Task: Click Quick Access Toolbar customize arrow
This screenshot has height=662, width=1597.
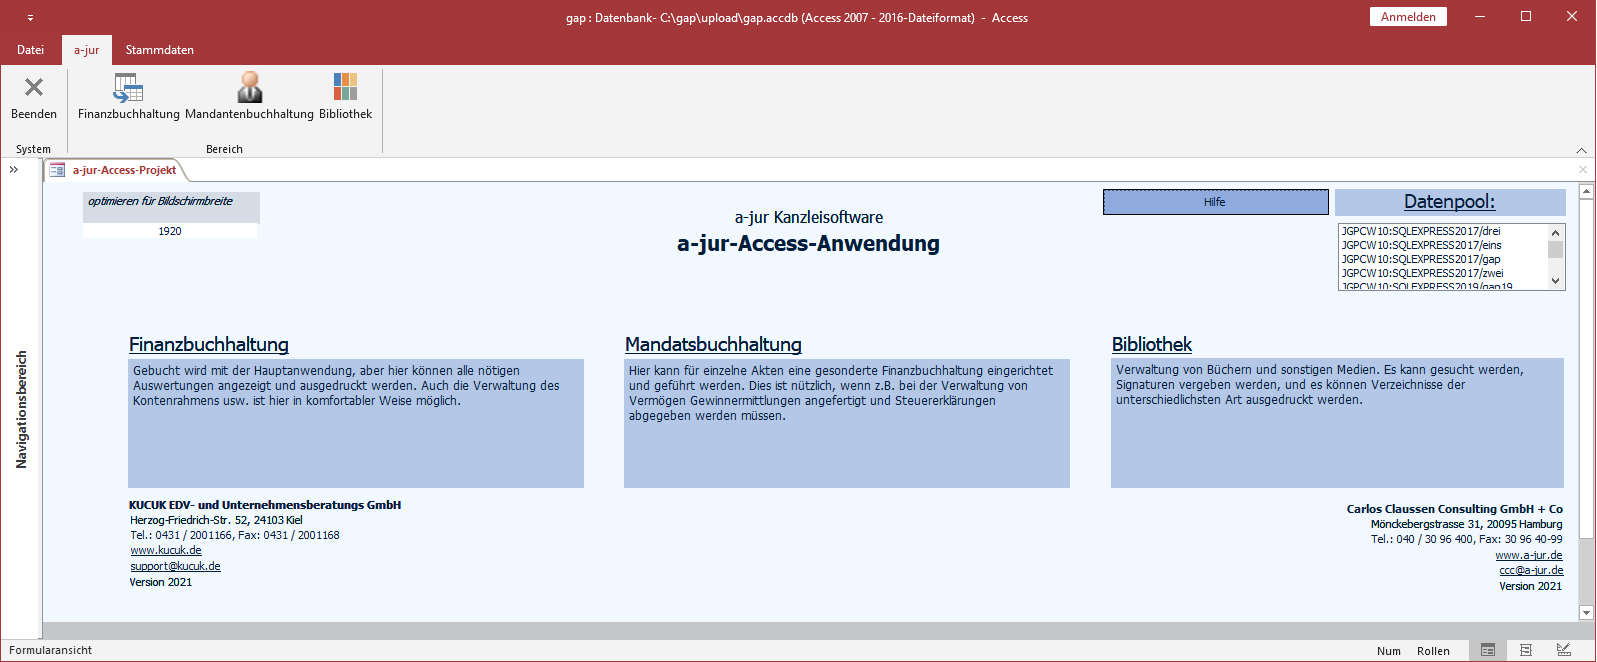Action: pyautogui.click(x=30, y=18)
